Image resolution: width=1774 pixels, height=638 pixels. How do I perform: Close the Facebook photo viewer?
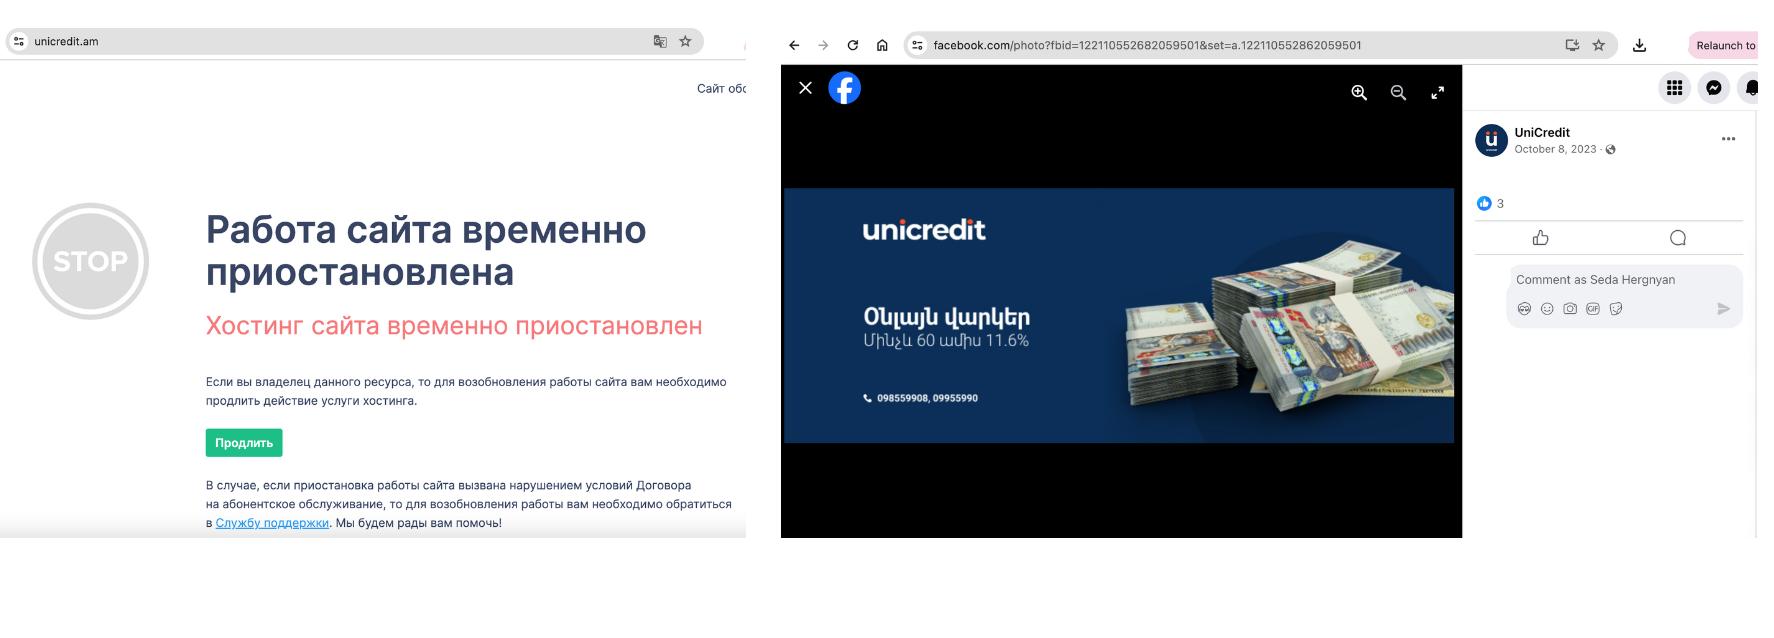click(x=805, y=88)
